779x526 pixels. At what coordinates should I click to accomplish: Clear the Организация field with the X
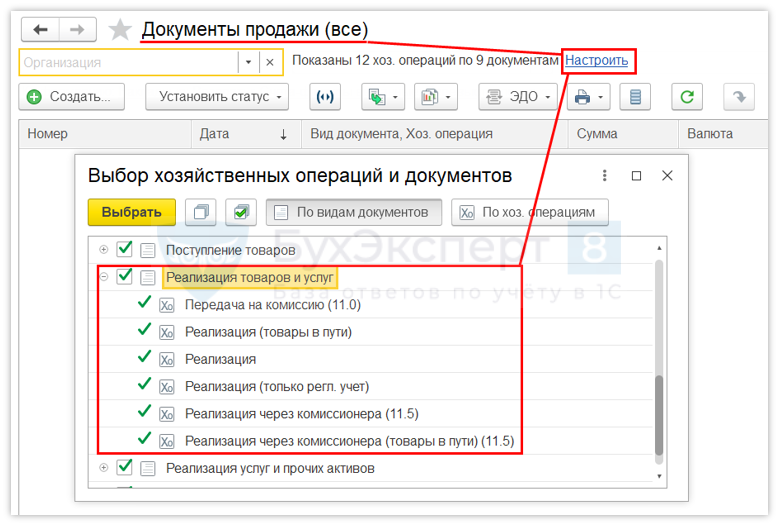pos(270,63)
